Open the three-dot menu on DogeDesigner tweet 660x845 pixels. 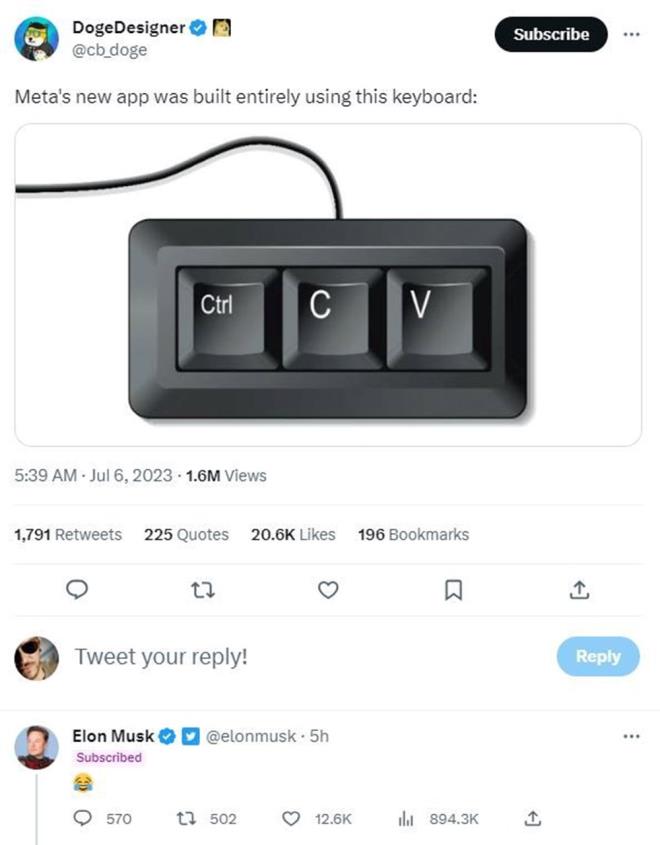pyautogui.click(x=630, y=34)
